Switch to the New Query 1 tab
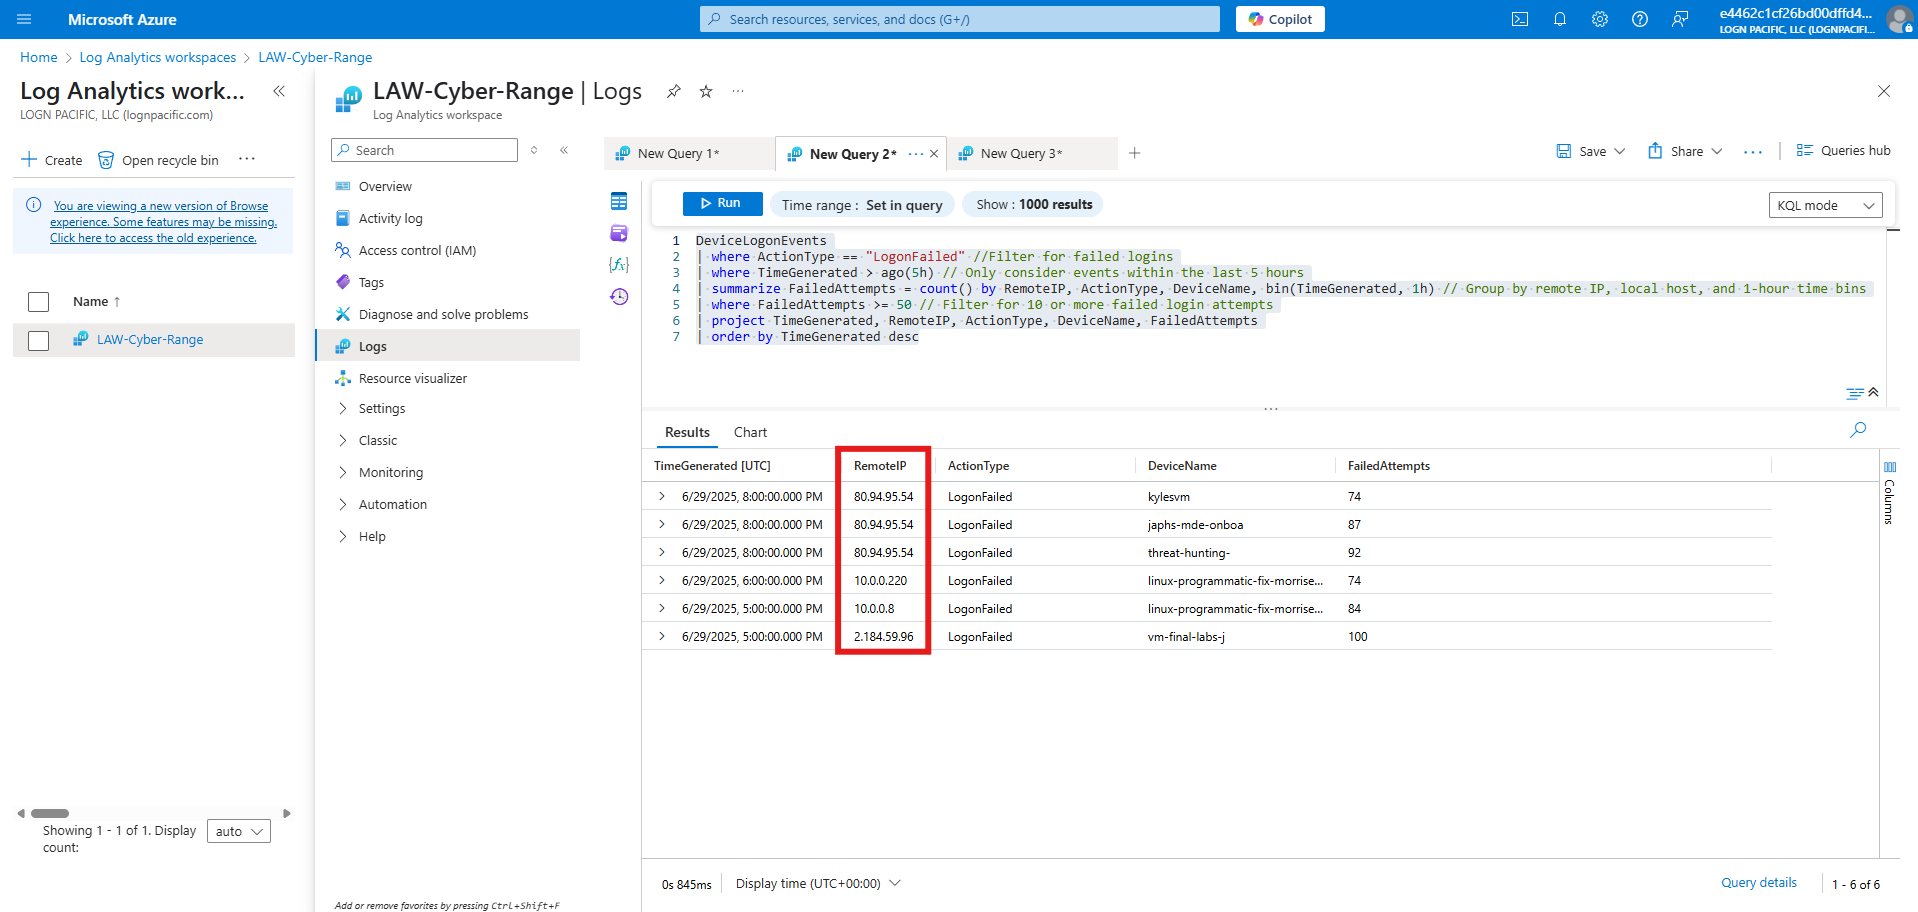The width and height of the screenshot is (1918, 912). click(x=690, y=153)
